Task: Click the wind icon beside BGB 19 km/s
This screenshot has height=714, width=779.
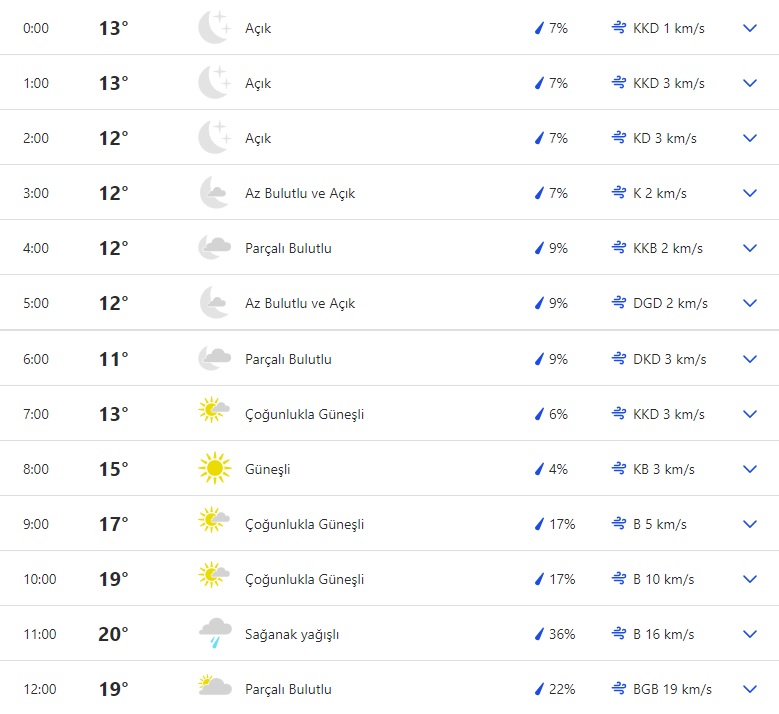Action: point(619,689)
